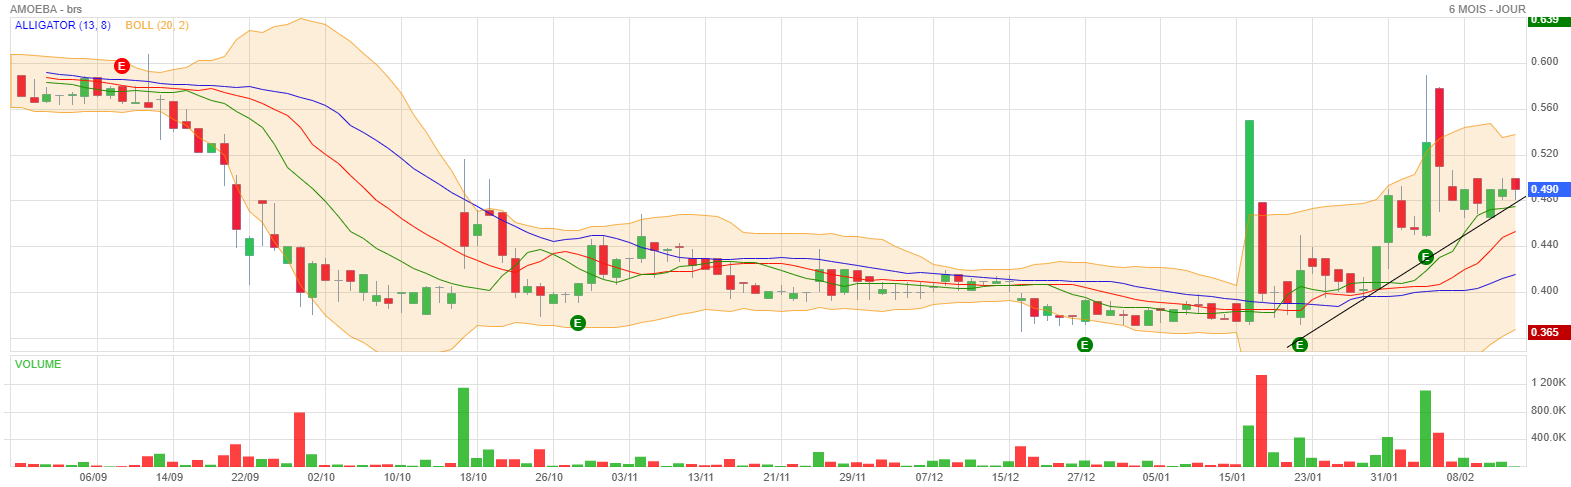
Task: Click the red E event marker
Action: point(121,66)
